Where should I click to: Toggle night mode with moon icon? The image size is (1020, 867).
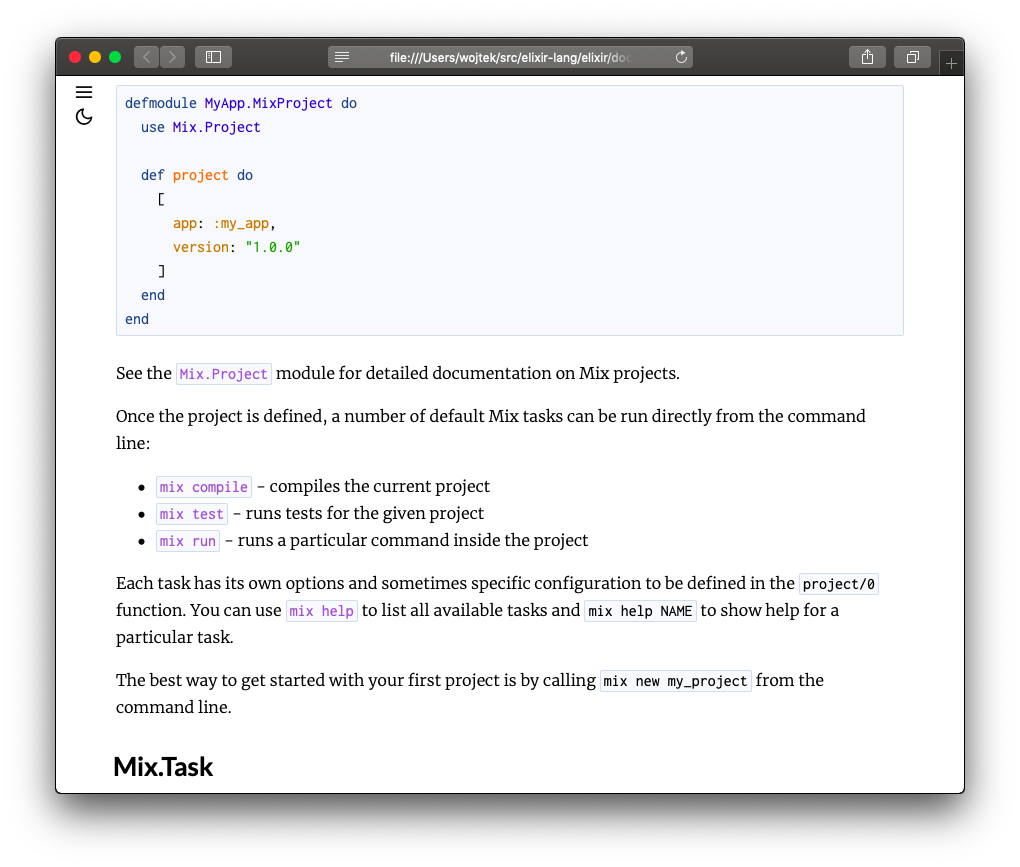[84, 117]
